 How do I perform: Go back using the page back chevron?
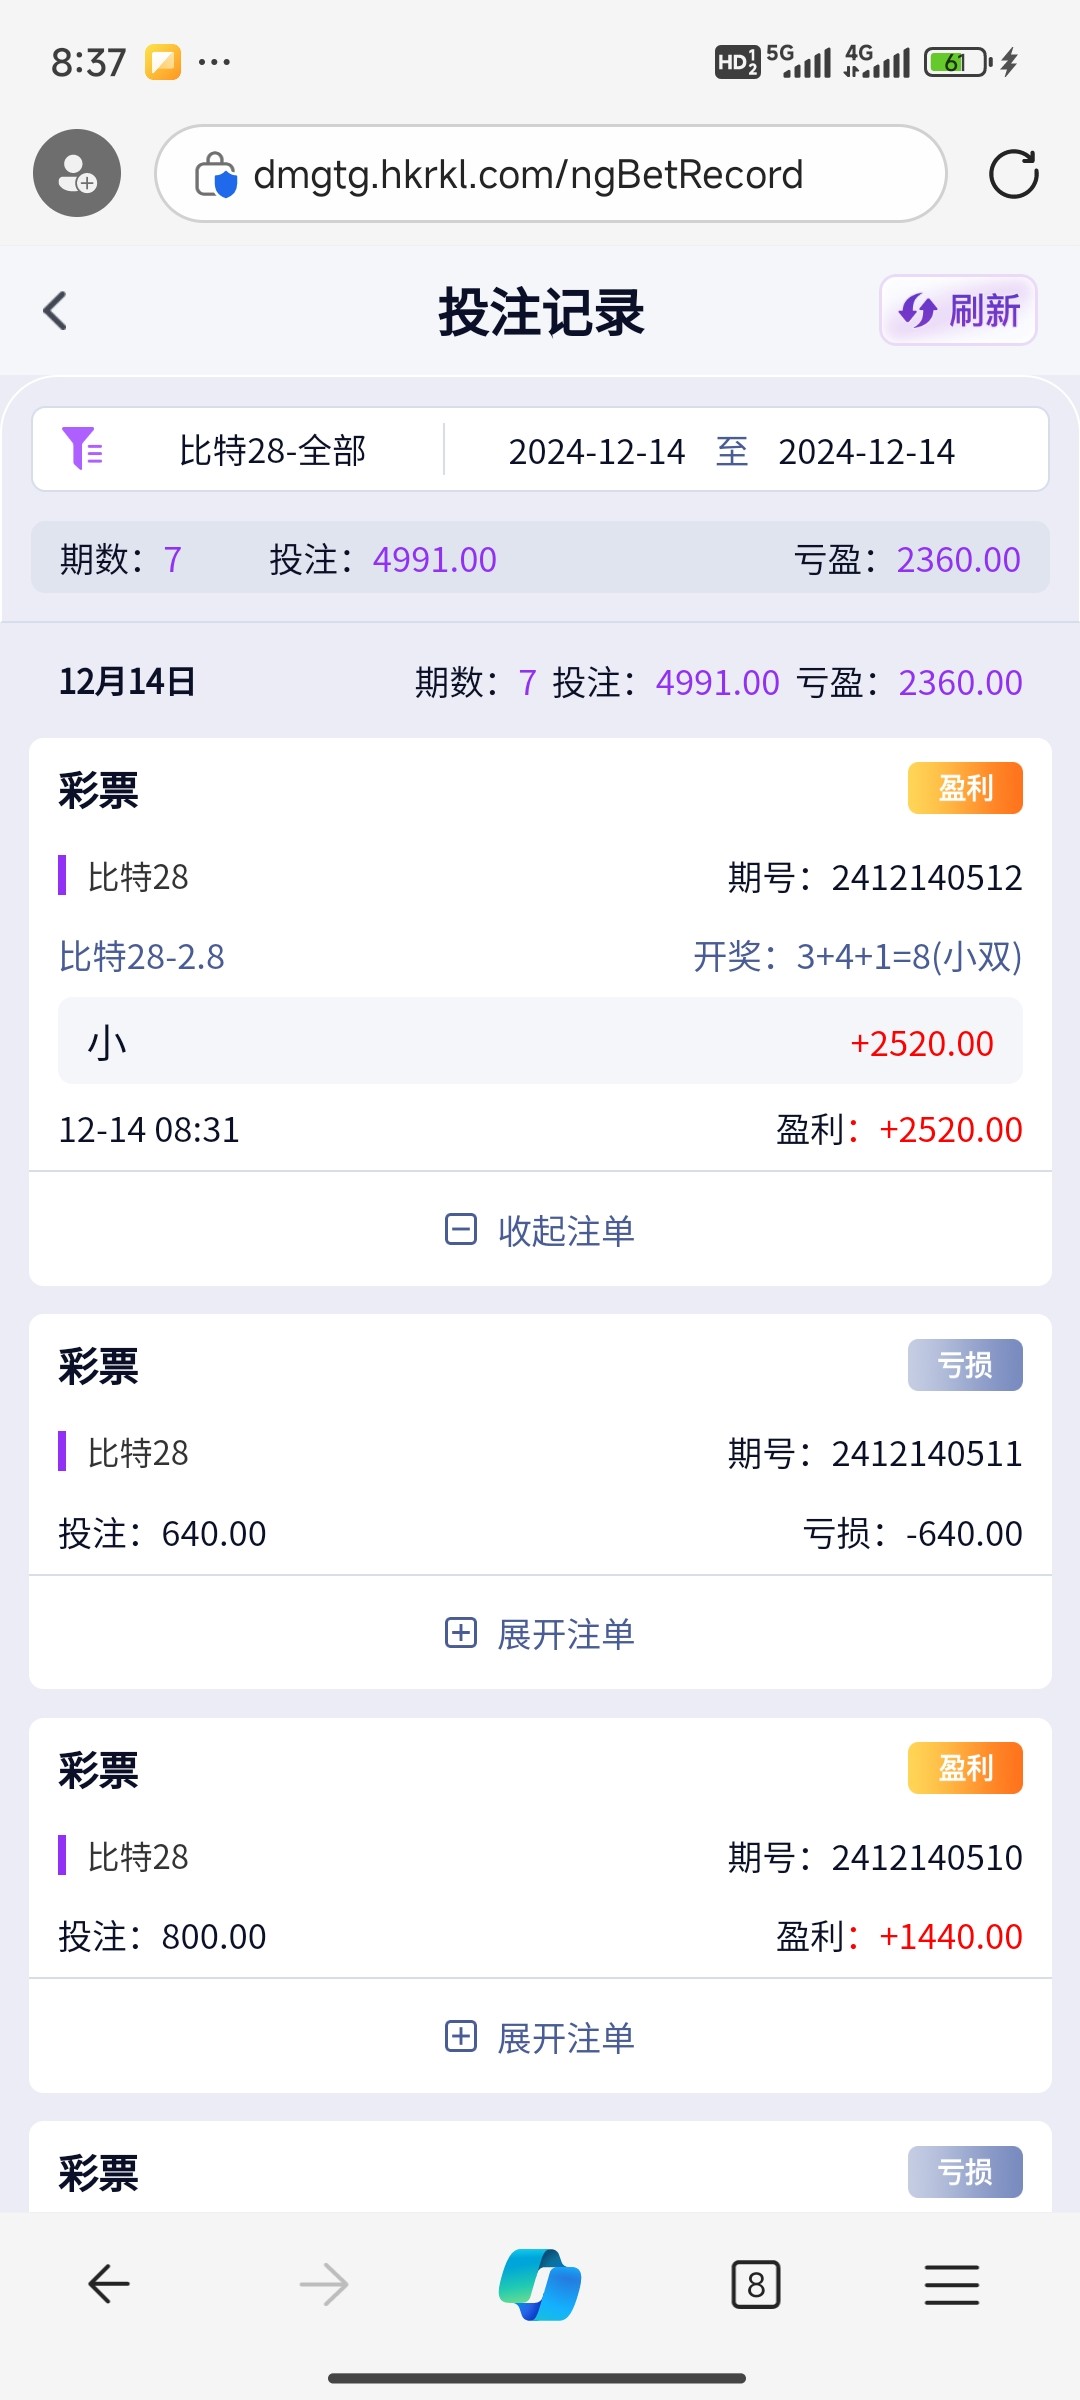(56, 311)
